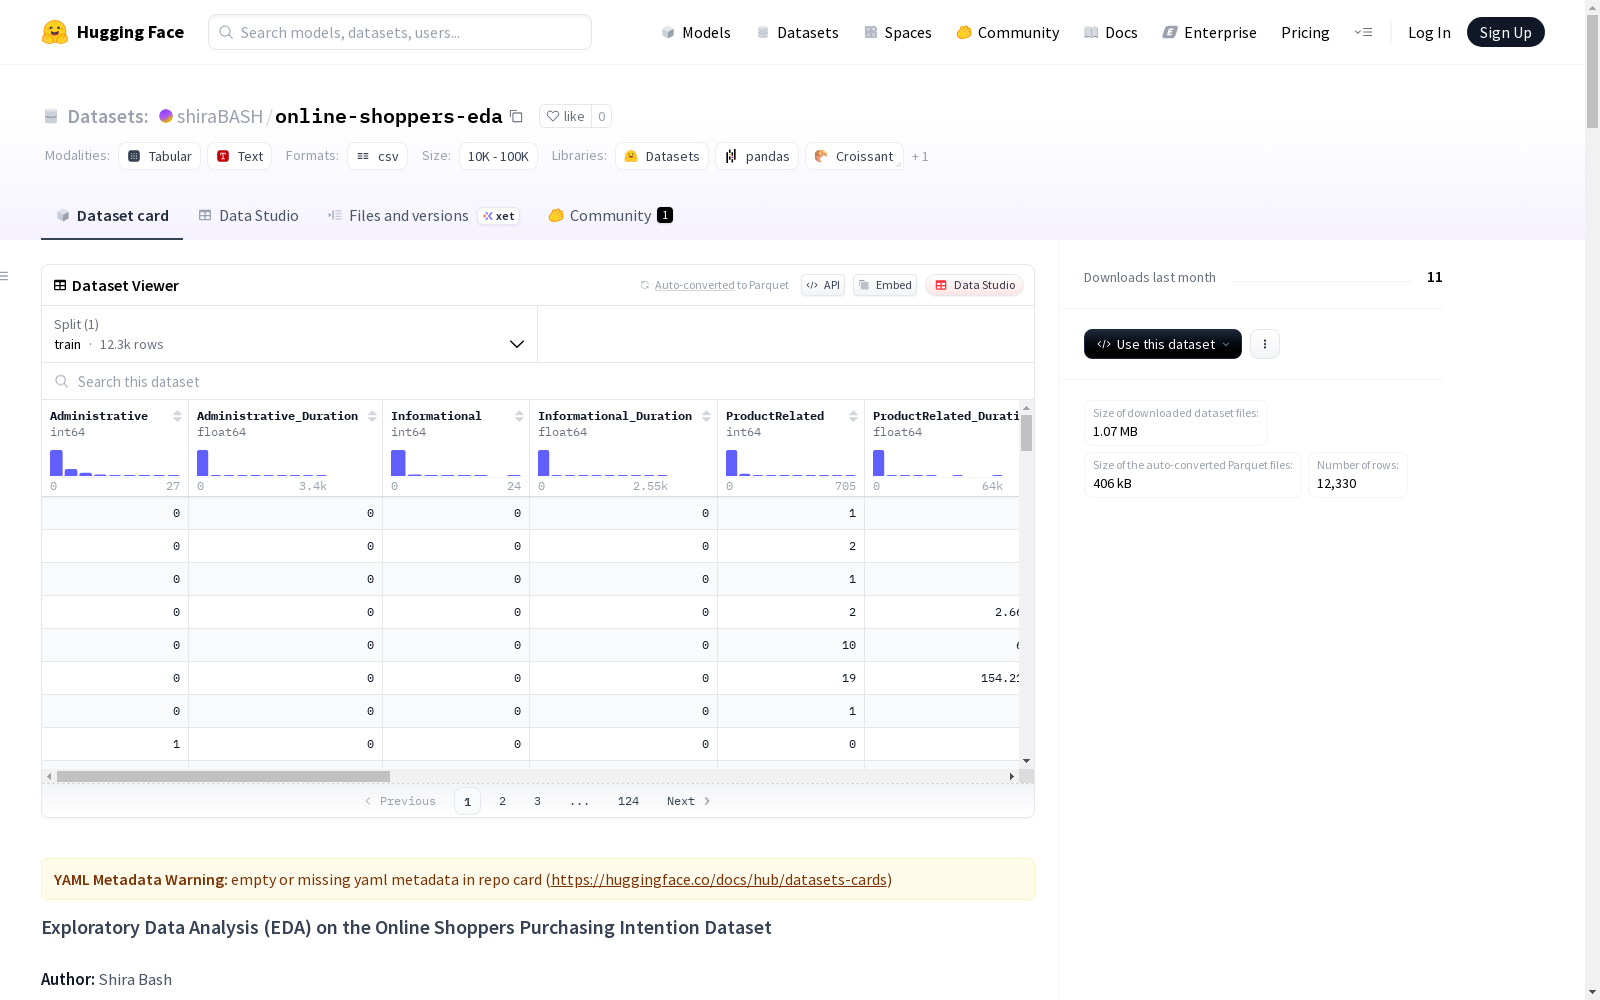Viewport: 1600px width, 1000px height.
Task: Switch to the Data Studio tab
Action: coord(249,215)
